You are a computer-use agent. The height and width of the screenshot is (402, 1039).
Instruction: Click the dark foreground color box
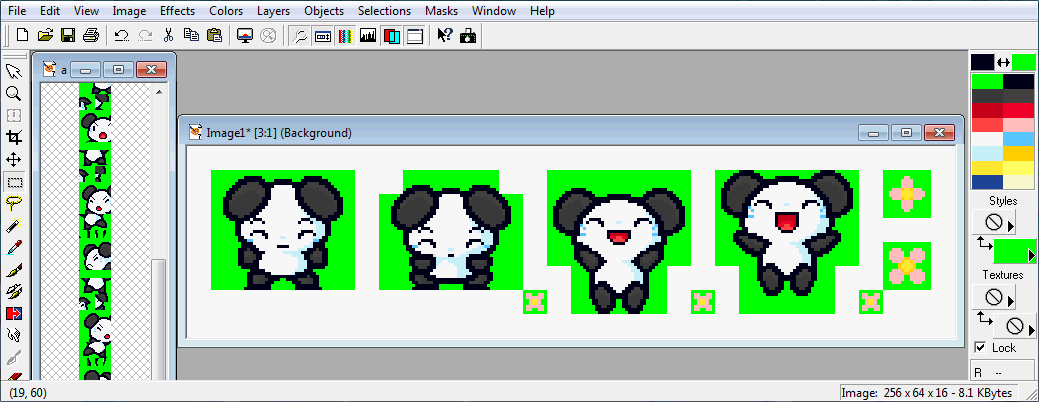click(983, 62)
